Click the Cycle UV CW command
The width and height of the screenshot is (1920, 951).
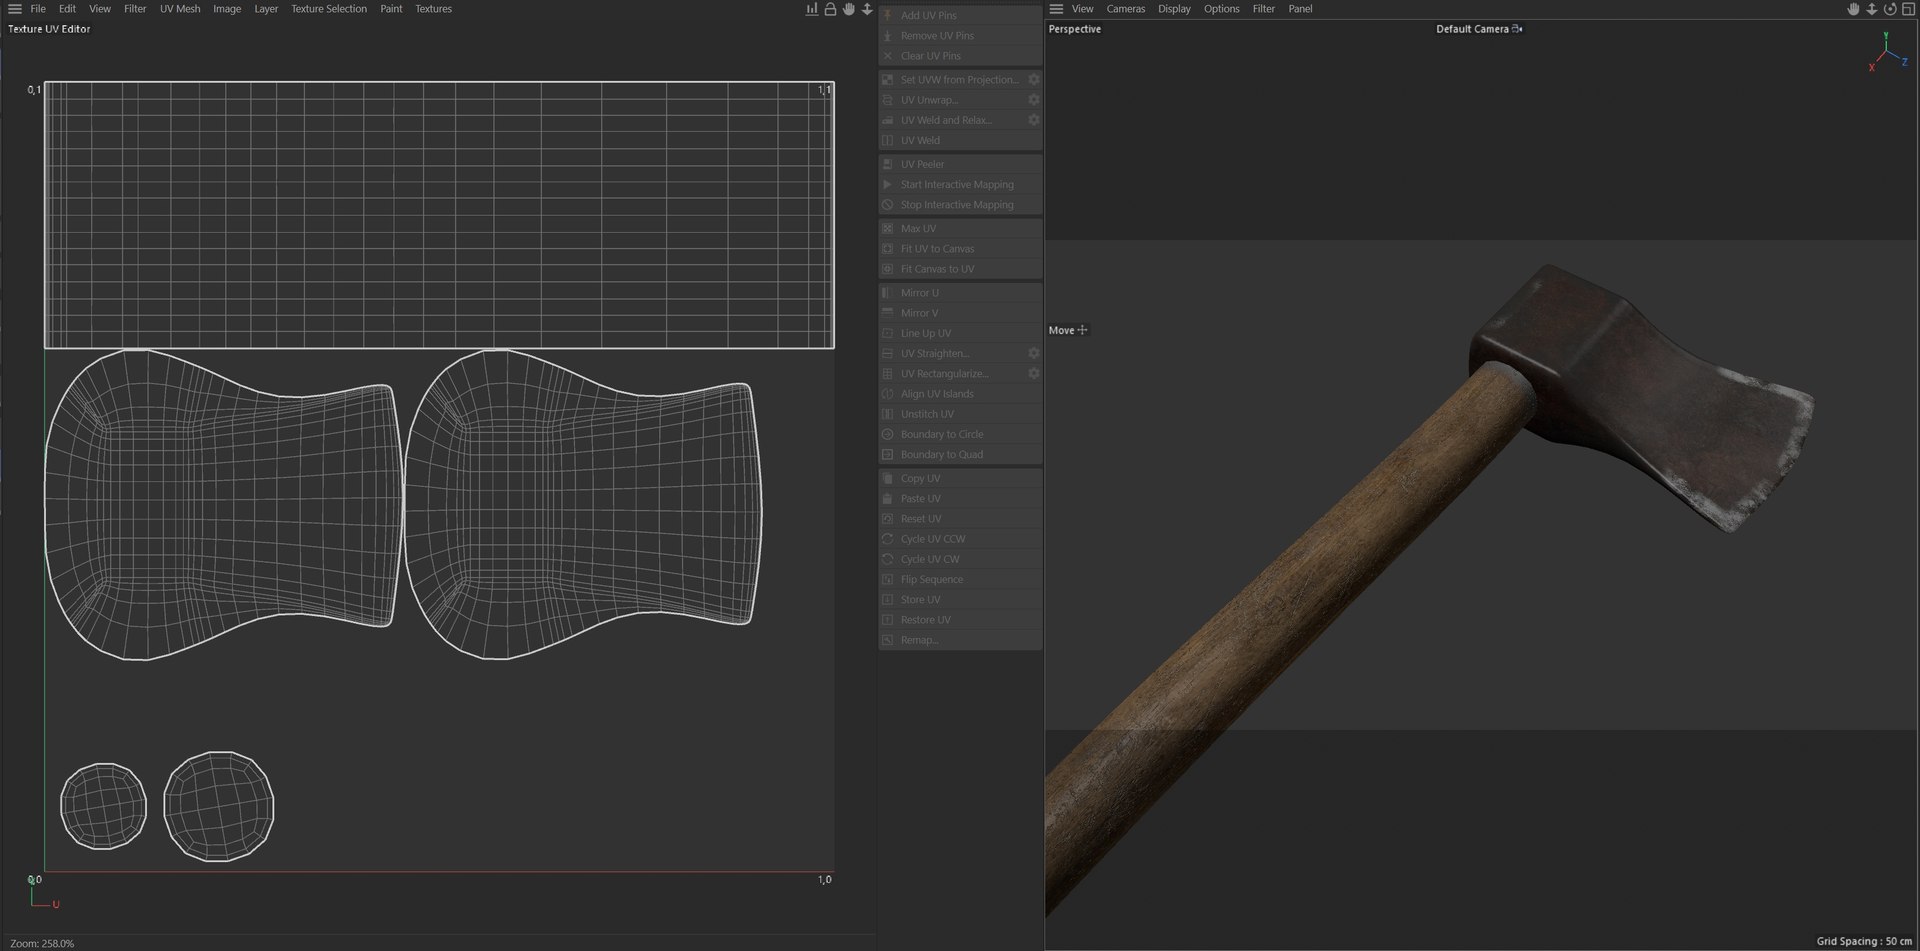coord(960,559)
